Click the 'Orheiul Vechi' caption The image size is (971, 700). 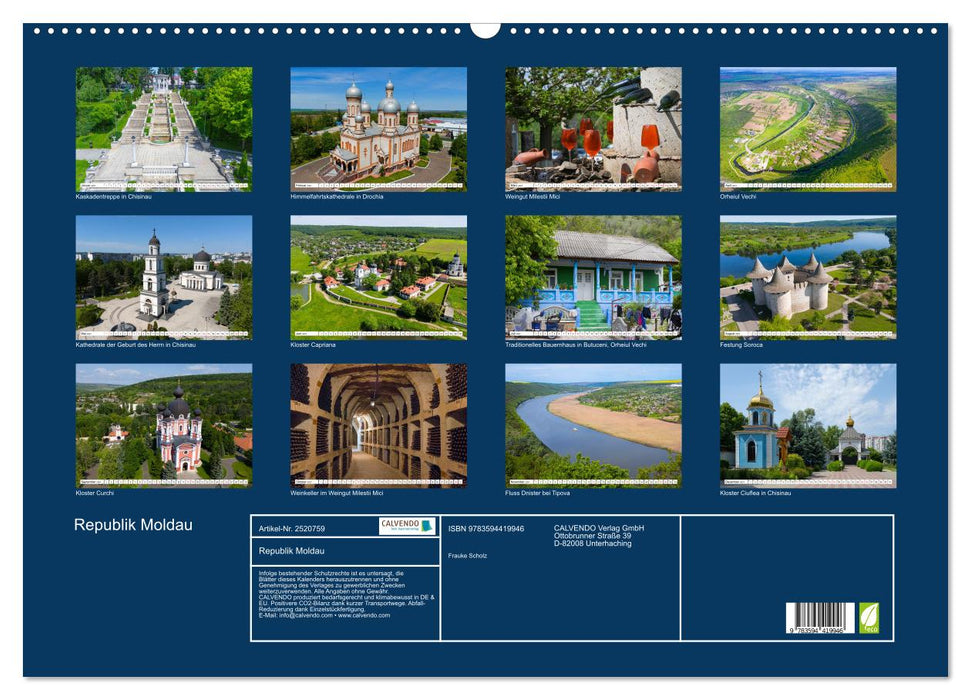click(x=738, y=196)
